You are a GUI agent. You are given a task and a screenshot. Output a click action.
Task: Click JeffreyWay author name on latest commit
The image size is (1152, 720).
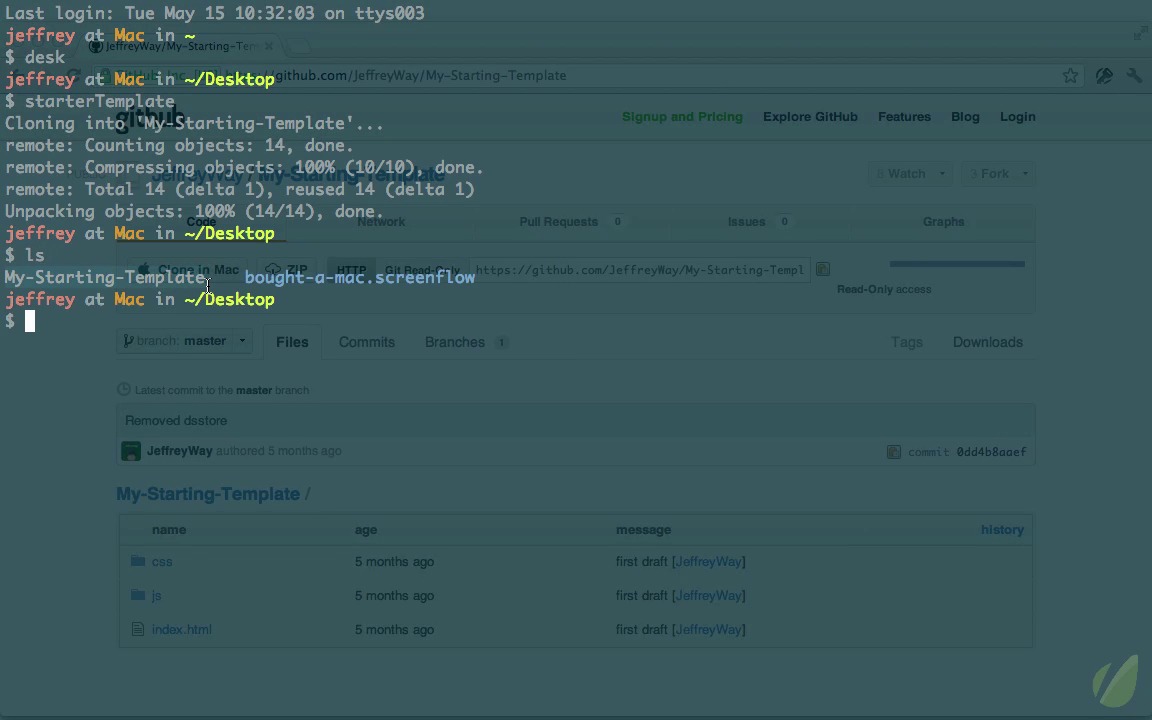179,451
